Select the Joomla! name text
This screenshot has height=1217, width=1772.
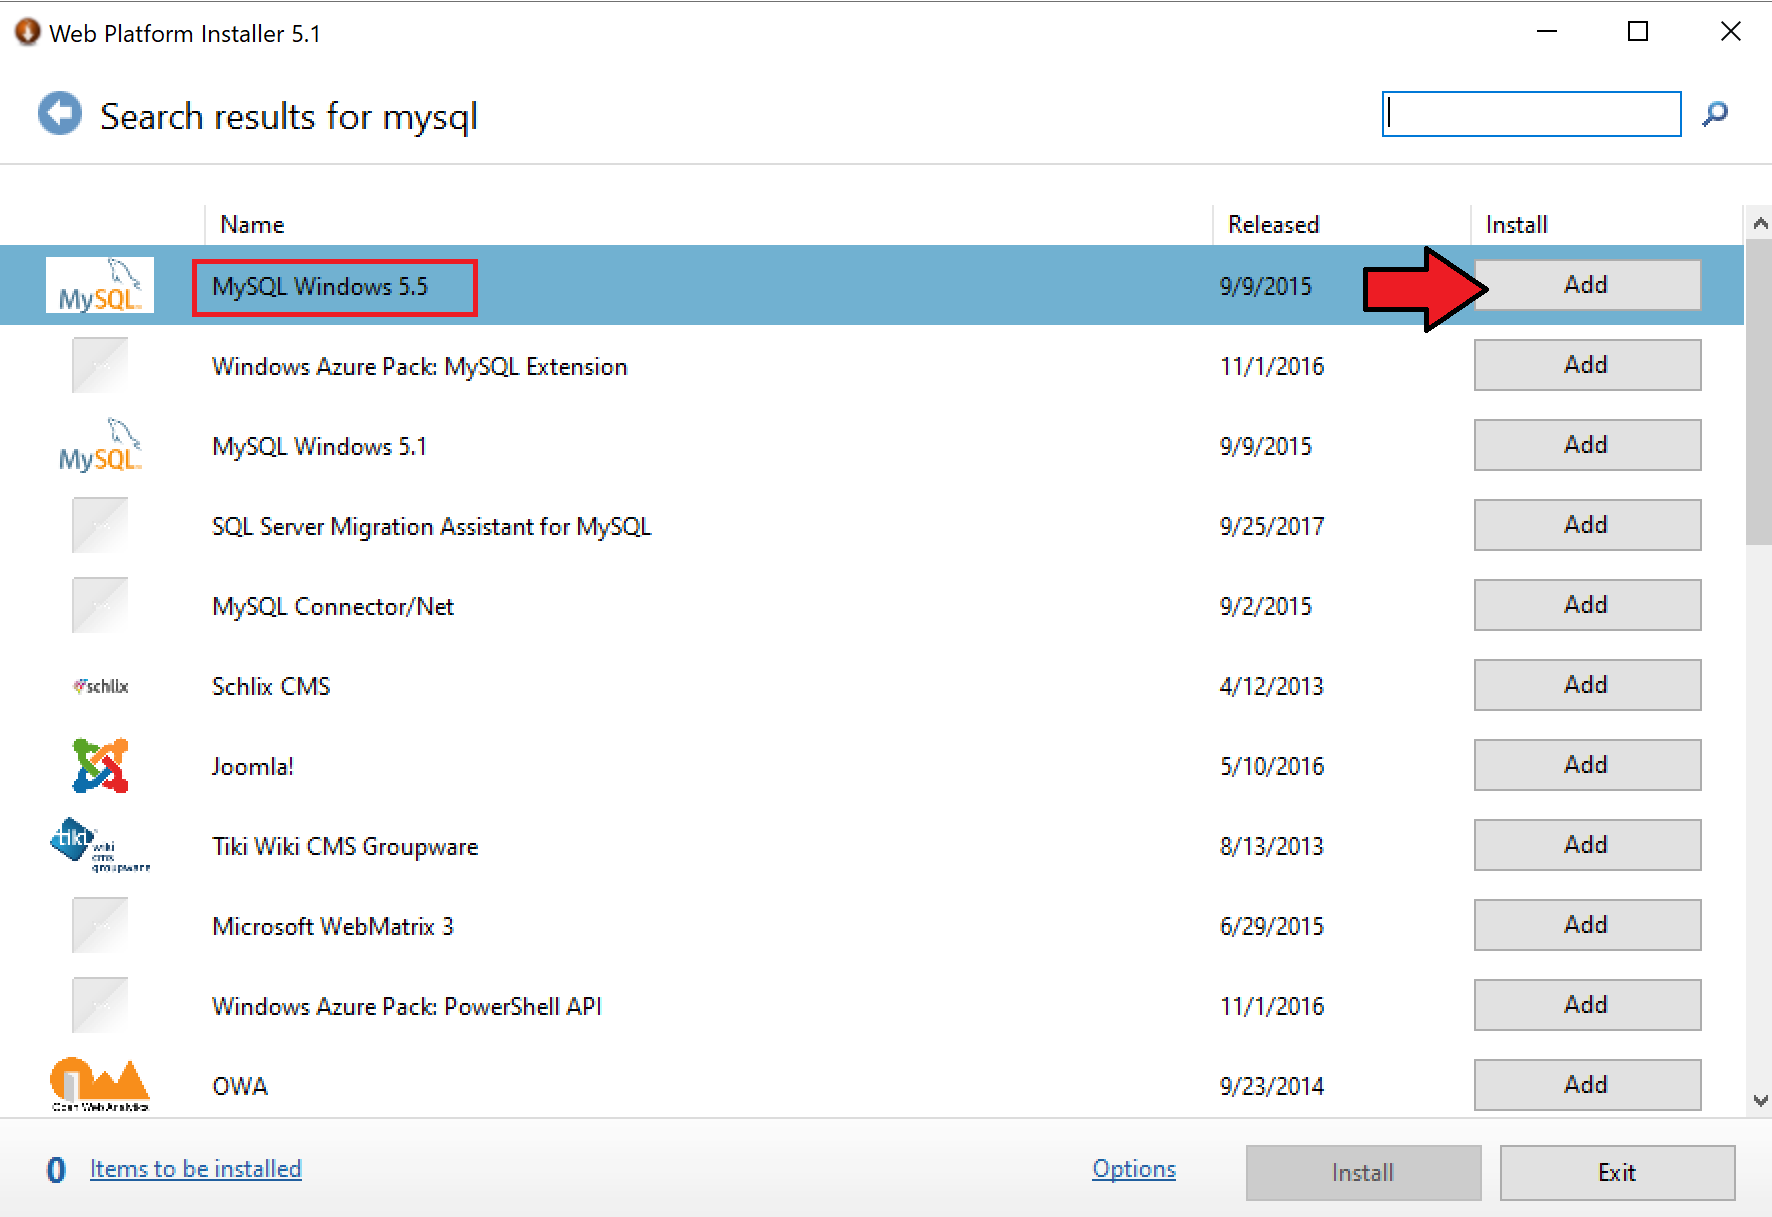tap(253, 767)
